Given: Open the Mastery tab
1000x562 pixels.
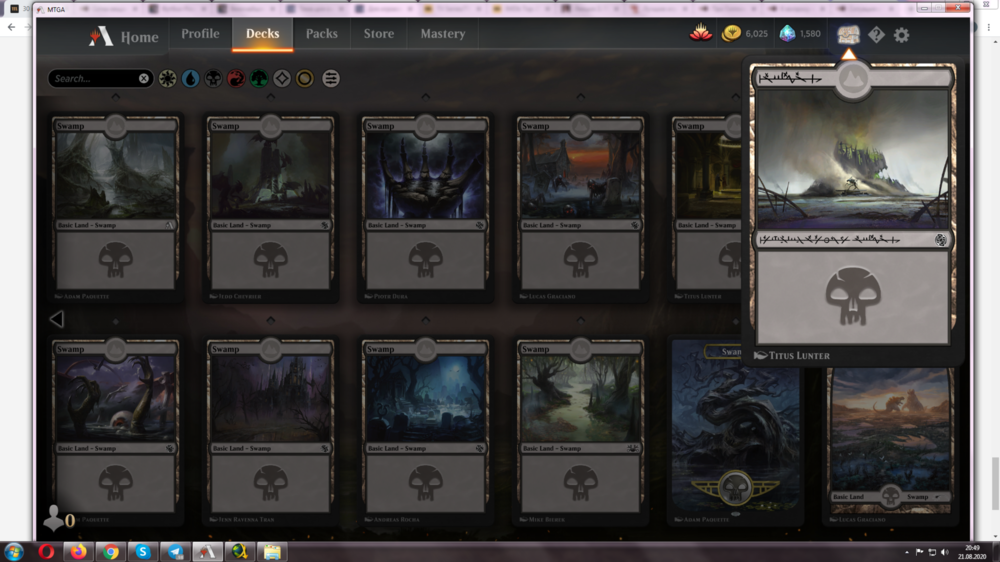Looking at the screenshot, I should click(442, 34).
